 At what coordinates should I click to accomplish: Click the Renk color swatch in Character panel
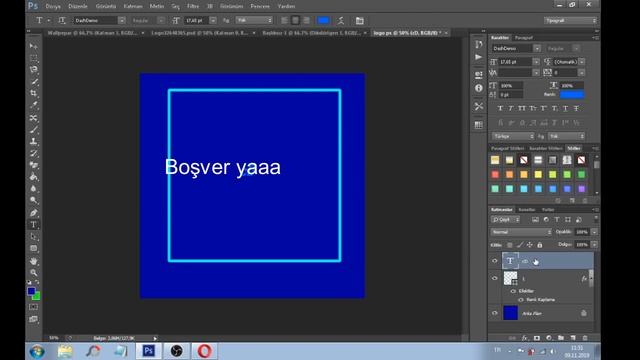[572, 95]
